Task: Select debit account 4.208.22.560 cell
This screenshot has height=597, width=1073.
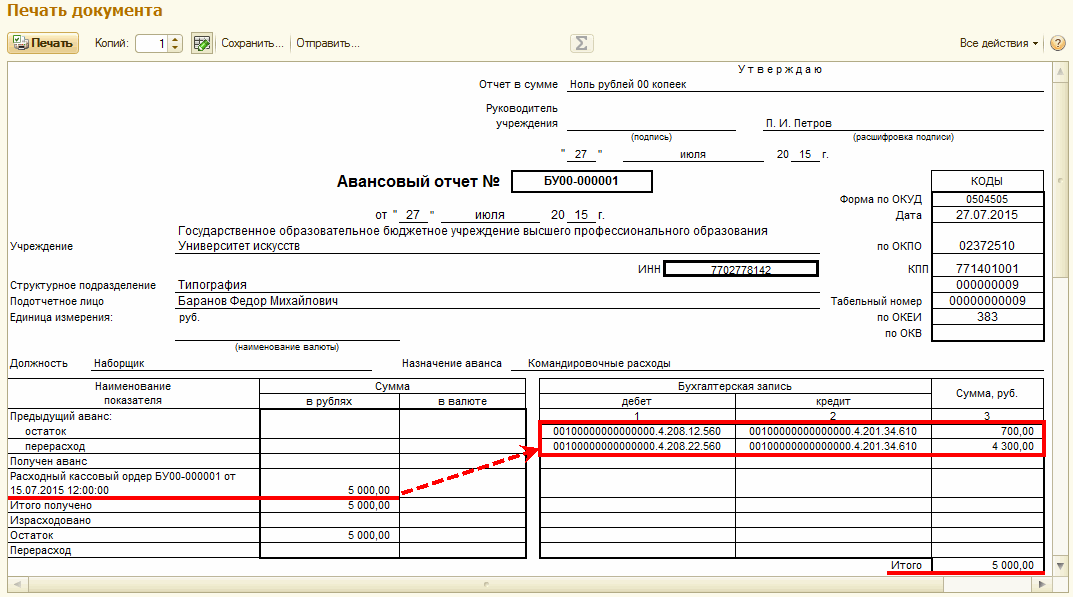Action: coord(637,446)
